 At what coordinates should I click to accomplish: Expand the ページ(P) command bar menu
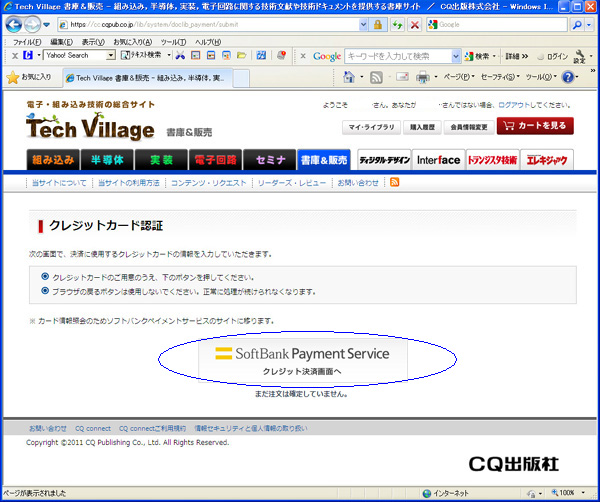coord(458,77)
